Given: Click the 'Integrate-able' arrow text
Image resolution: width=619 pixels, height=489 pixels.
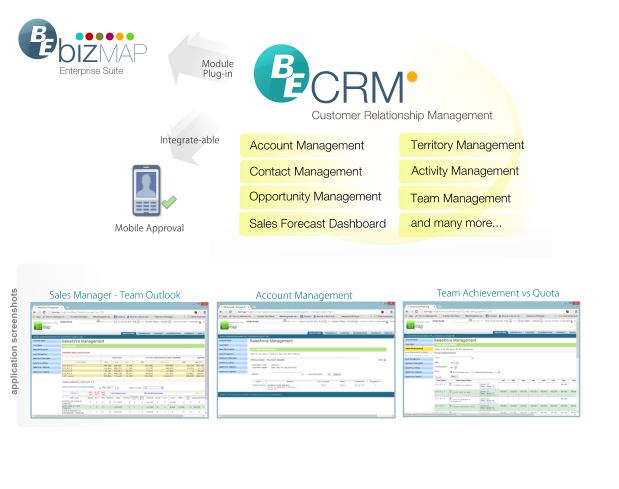Looking at the screenshot, I should pos(189,140).
